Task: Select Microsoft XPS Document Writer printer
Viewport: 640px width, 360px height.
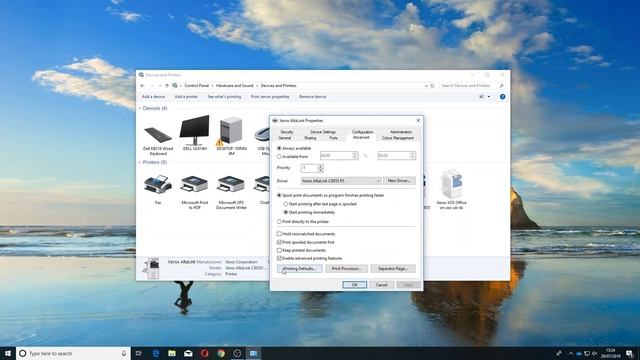Action: tap(231, 184)
